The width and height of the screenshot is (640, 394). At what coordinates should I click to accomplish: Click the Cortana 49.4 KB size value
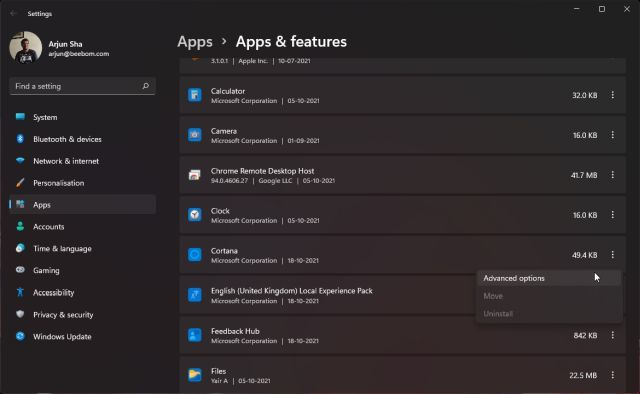[x=584, y=255]
